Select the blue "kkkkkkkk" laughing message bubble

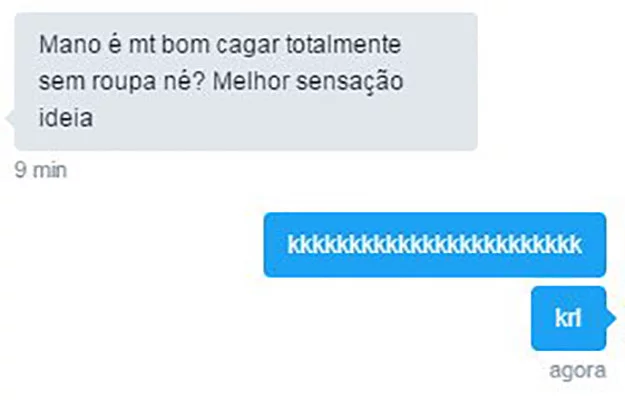point(435,245)
